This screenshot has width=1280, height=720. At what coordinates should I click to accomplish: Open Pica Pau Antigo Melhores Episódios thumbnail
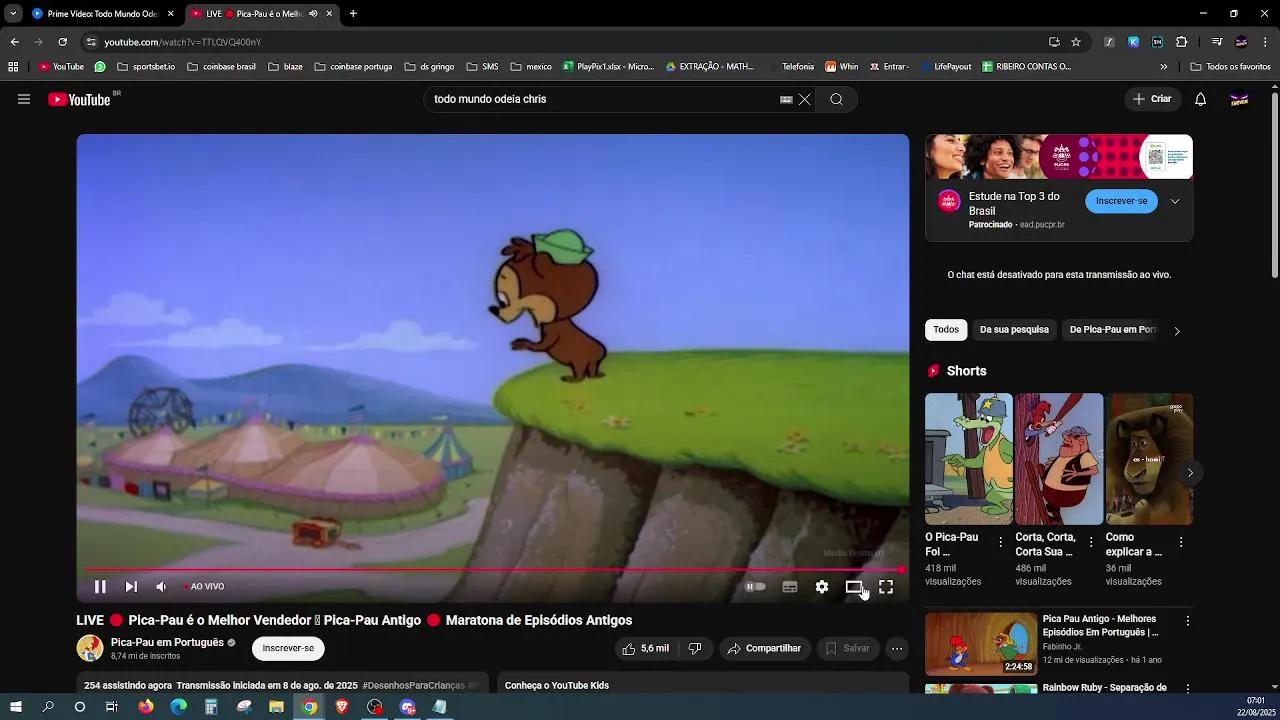pos(981,644)
